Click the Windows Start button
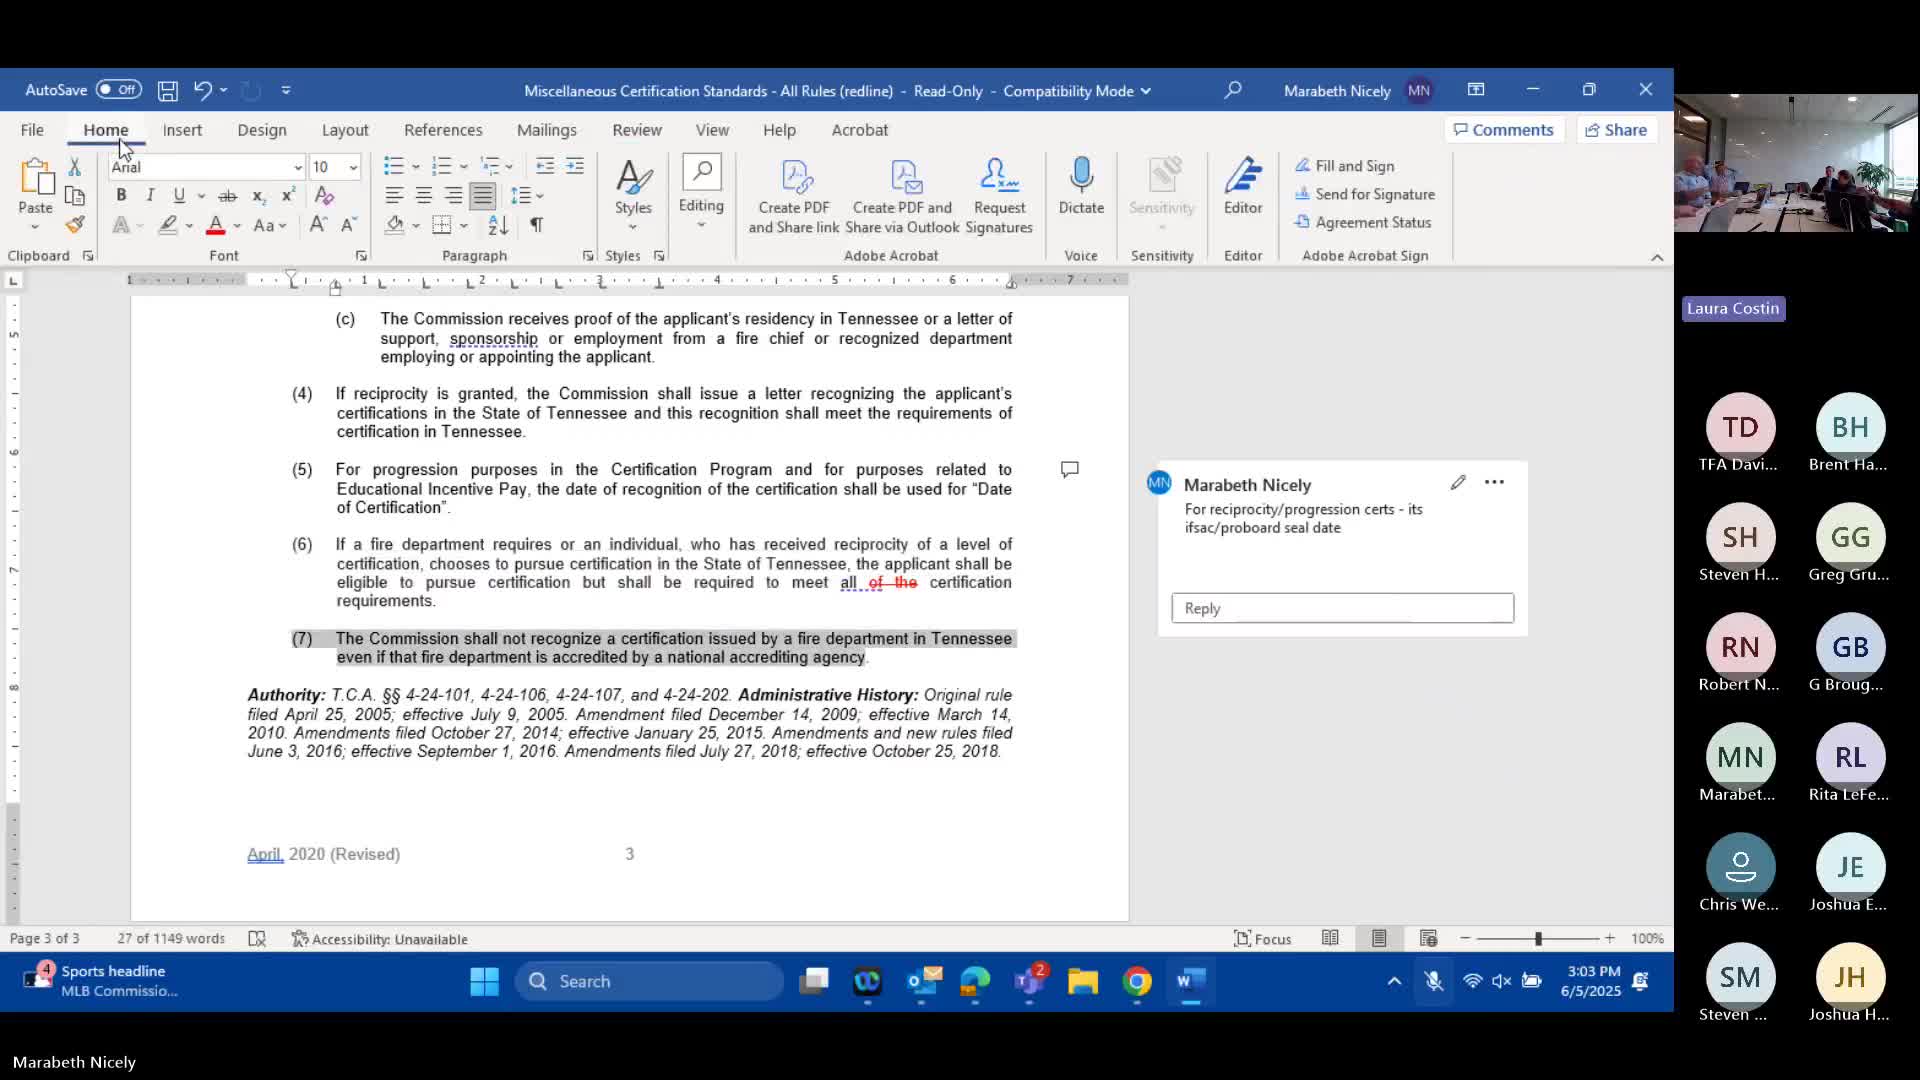The image size is (1920, 1080). pos(484,981)
